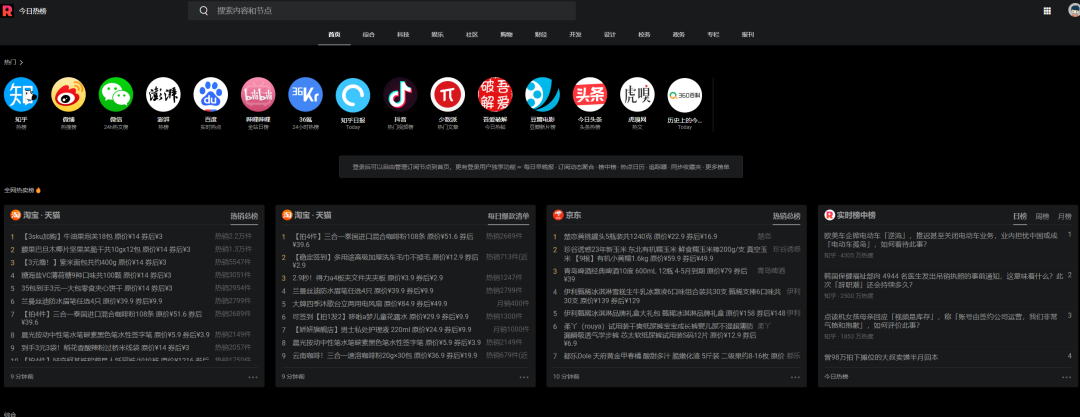Open the login tip banner about 订阅节点
The height and width of the screenshot is (417, 1080).
541,167
